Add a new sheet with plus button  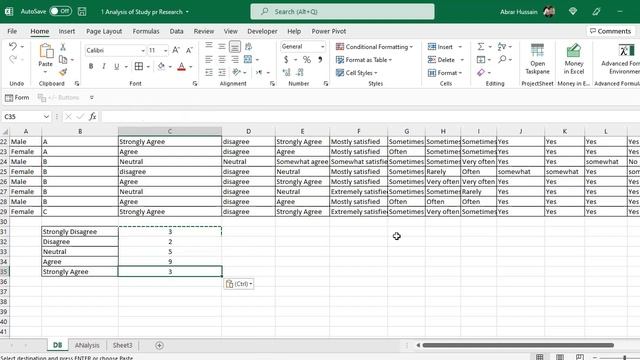(159, 345)
